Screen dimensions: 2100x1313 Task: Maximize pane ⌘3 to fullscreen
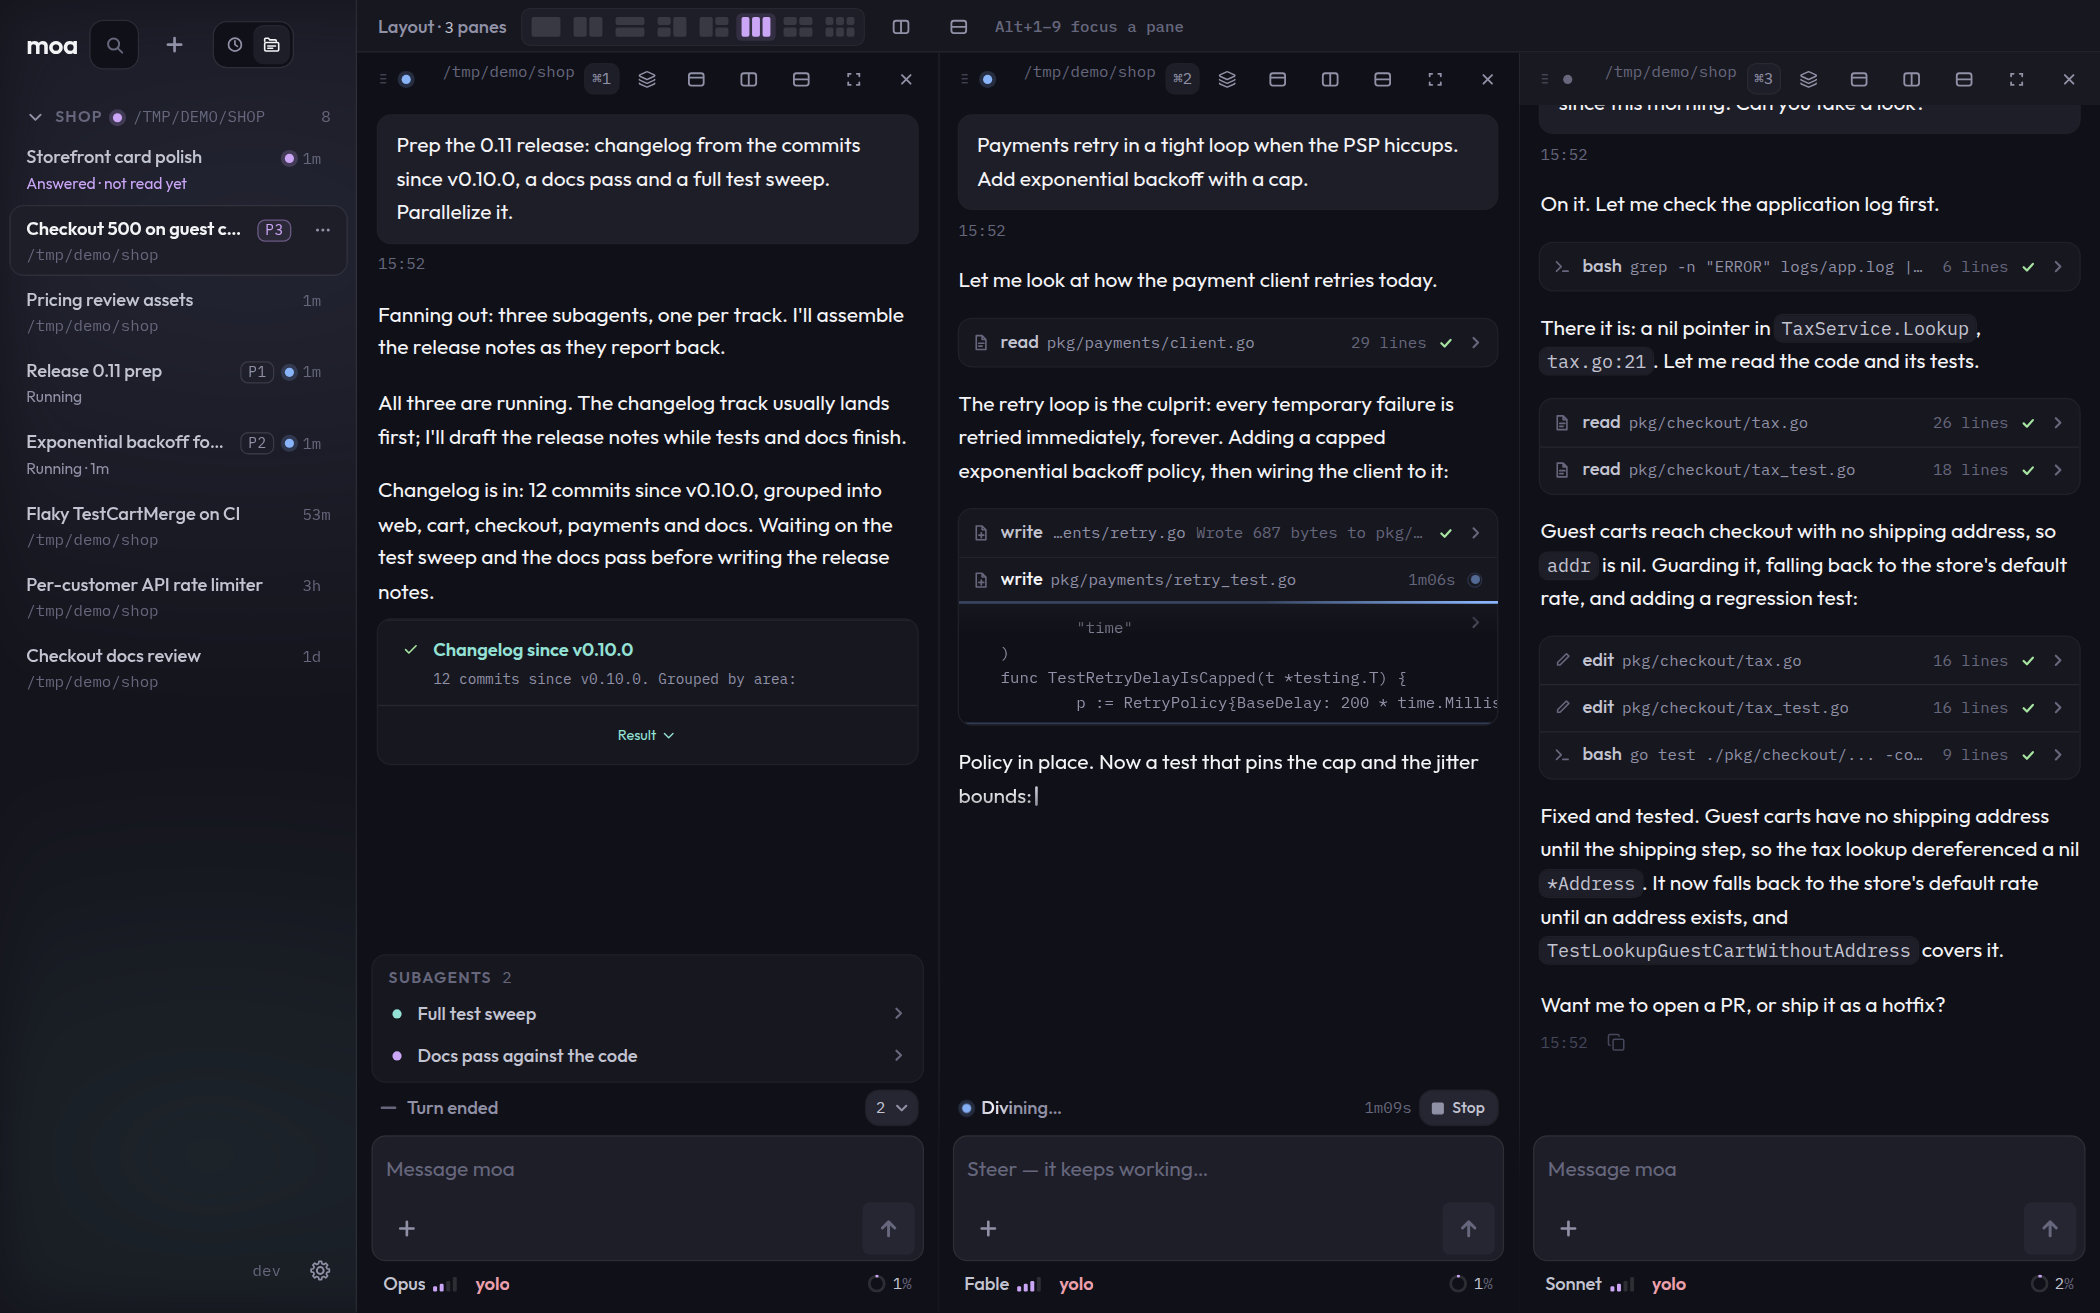(x=2016, y=79)
